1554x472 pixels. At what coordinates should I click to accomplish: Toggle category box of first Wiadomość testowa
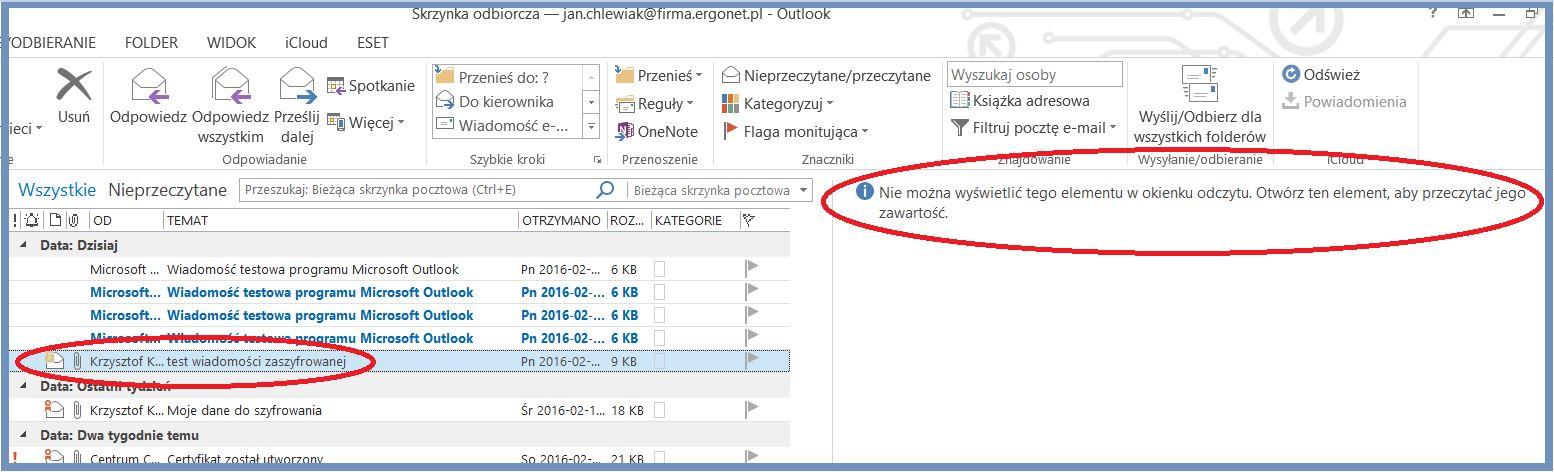[x=659, y=269]
